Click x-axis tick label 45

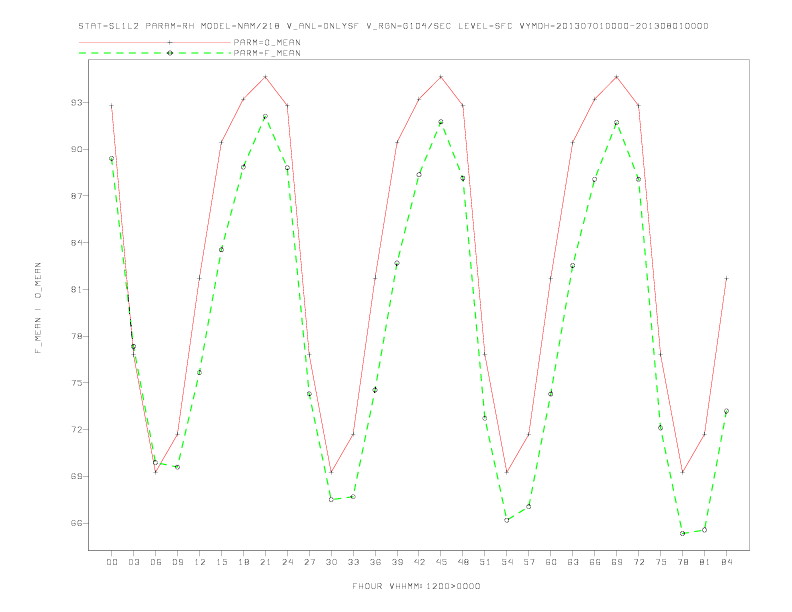coord(441,562)
